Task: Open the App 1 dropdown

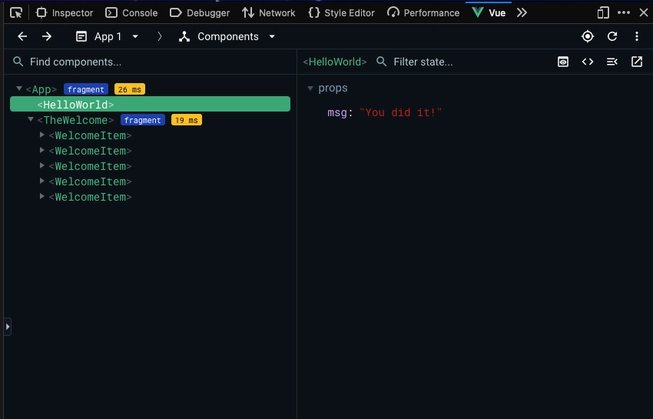Action: [x=107, y=36]
